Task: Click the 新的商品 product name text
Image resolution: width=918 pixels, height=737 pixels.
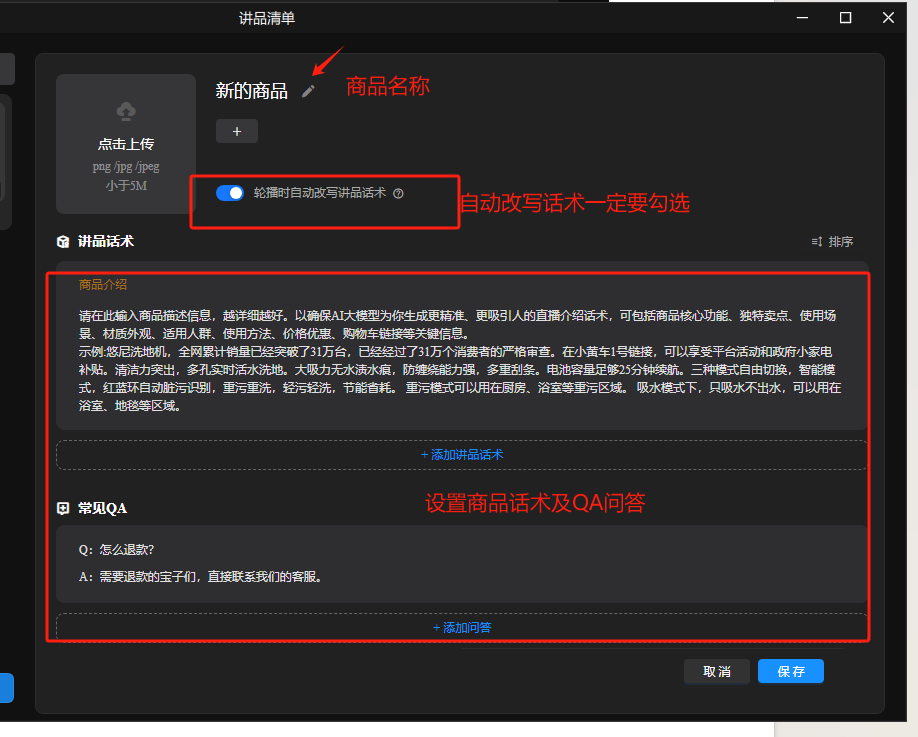Action: (x=251, y=91)
